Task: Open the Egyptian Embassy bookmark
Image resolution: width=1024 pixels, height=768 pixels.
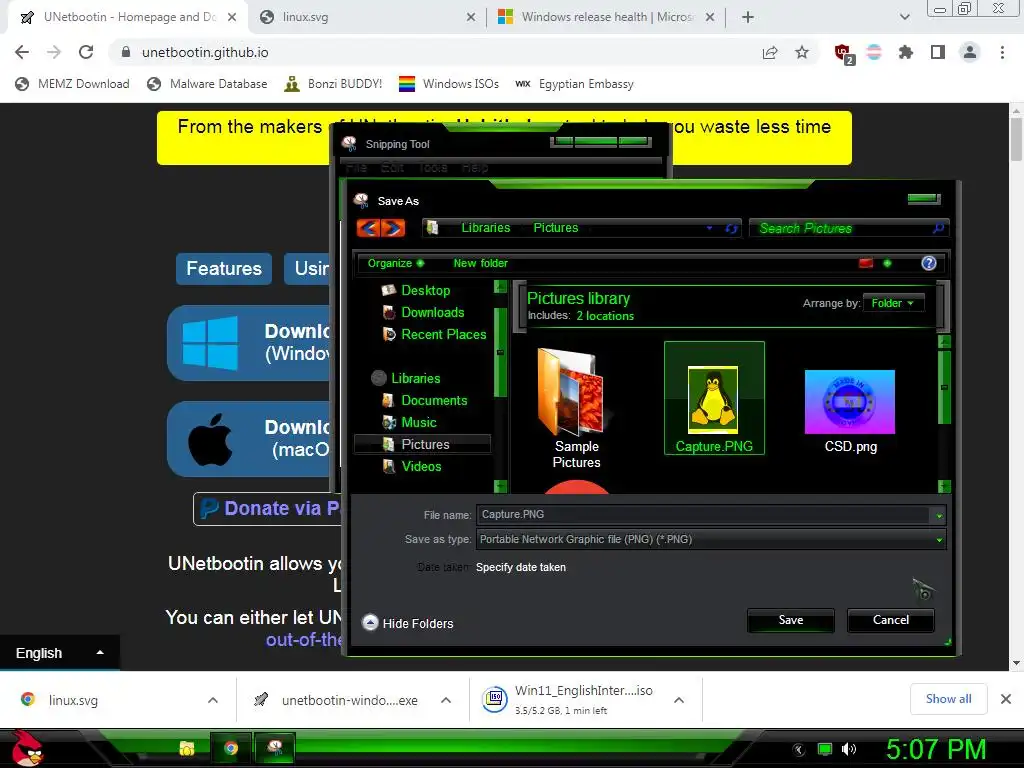Action: 574,84
